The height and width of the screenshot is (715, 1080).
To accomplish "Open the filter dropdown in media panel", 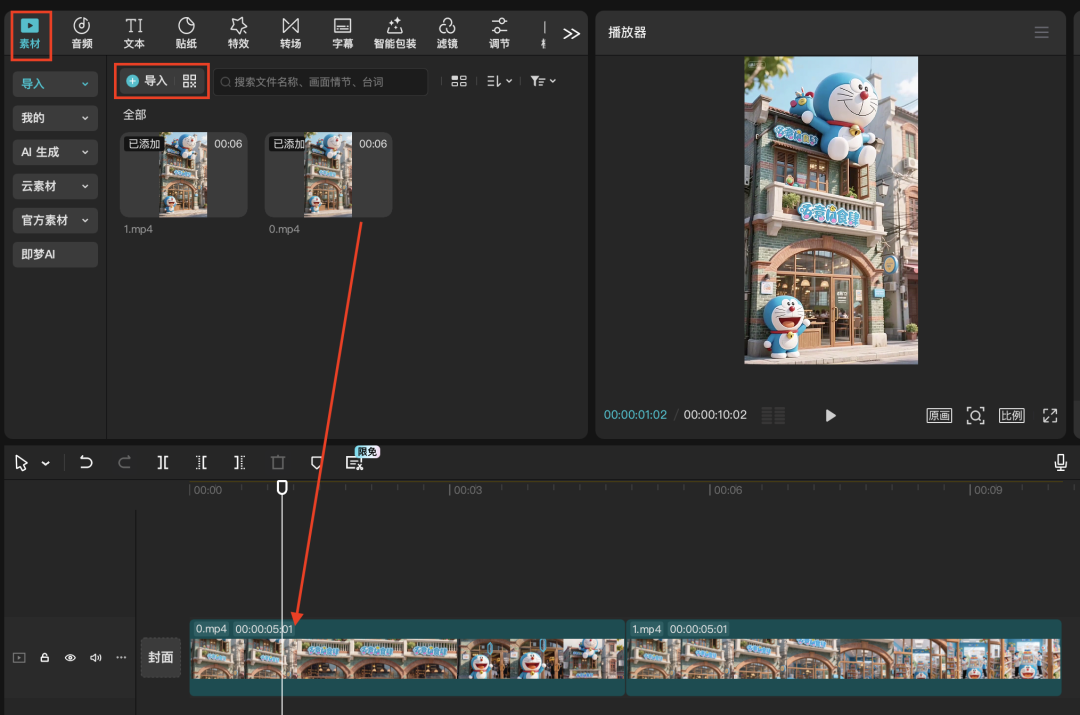I will (543, 81).
